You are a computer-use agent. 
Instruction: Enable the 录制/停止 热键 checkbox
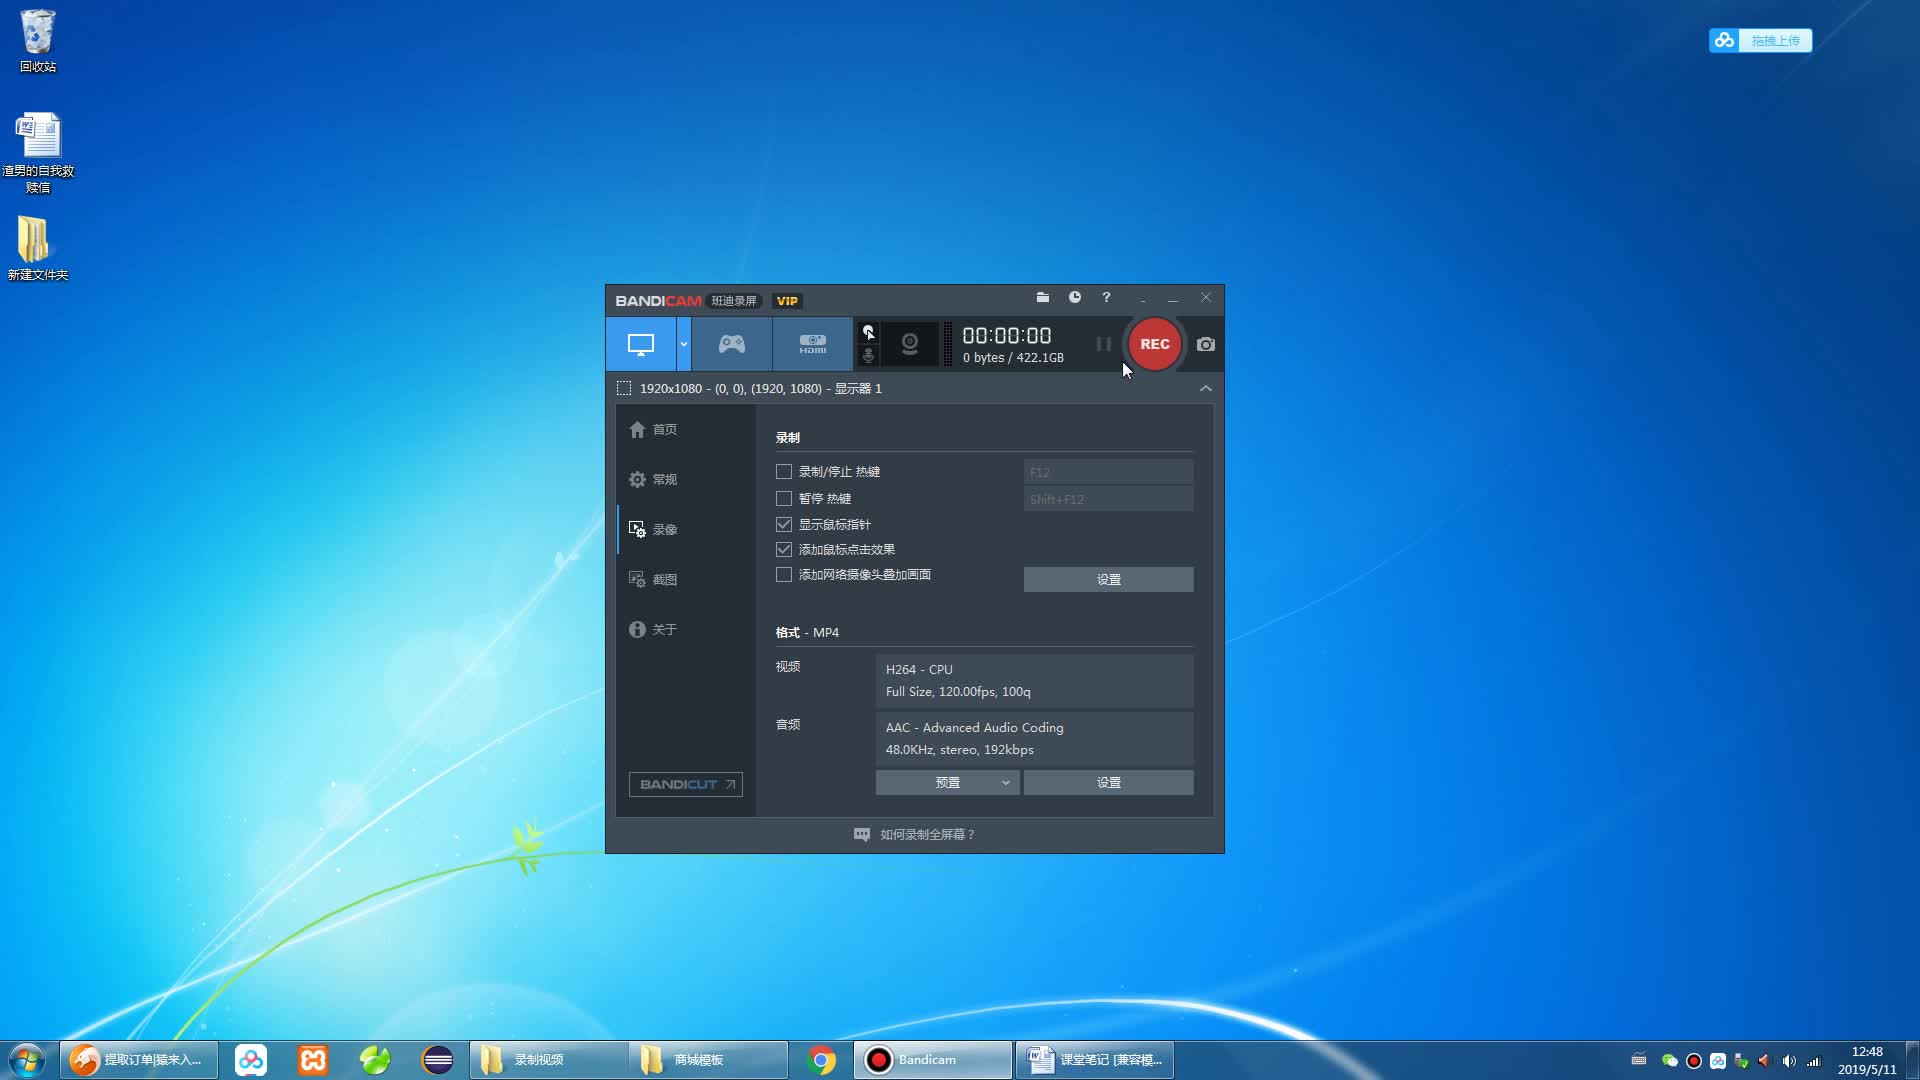coord(783,471)
